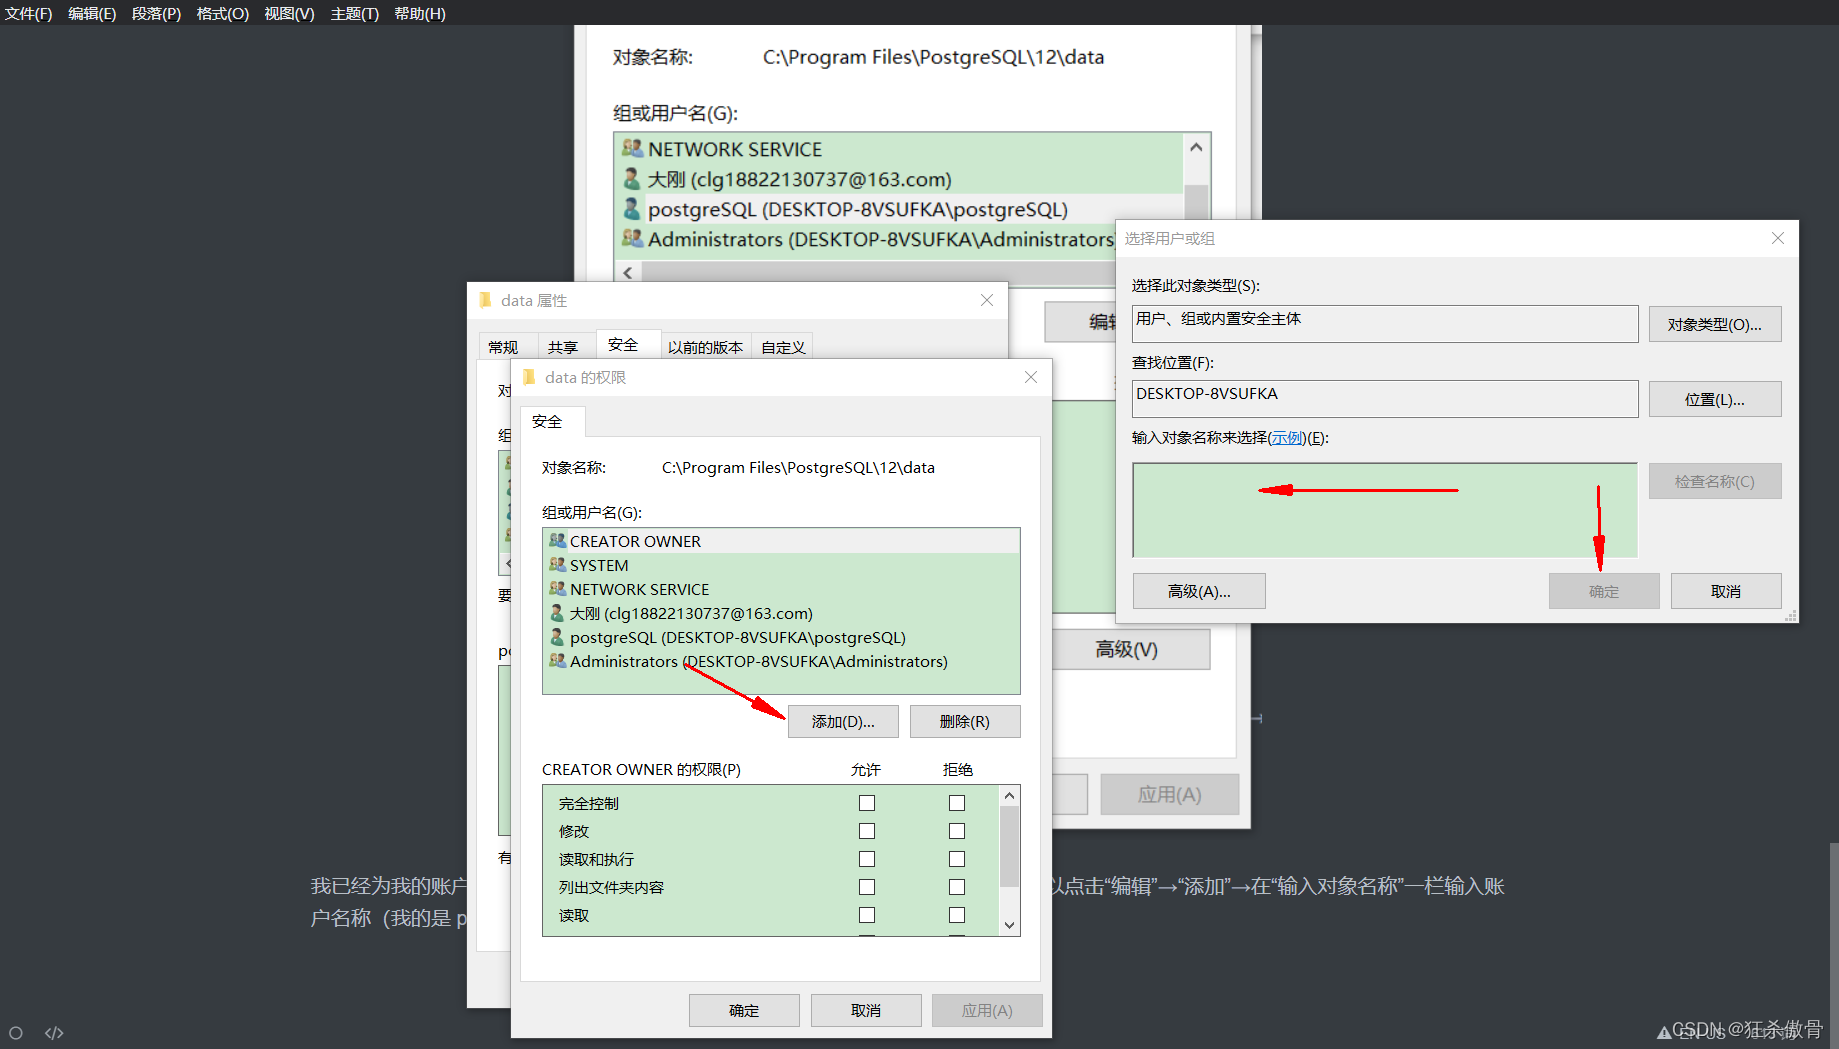Open the 主题(T) menu
This screenshot has height=1049, width=1839.
click(355, 13)
